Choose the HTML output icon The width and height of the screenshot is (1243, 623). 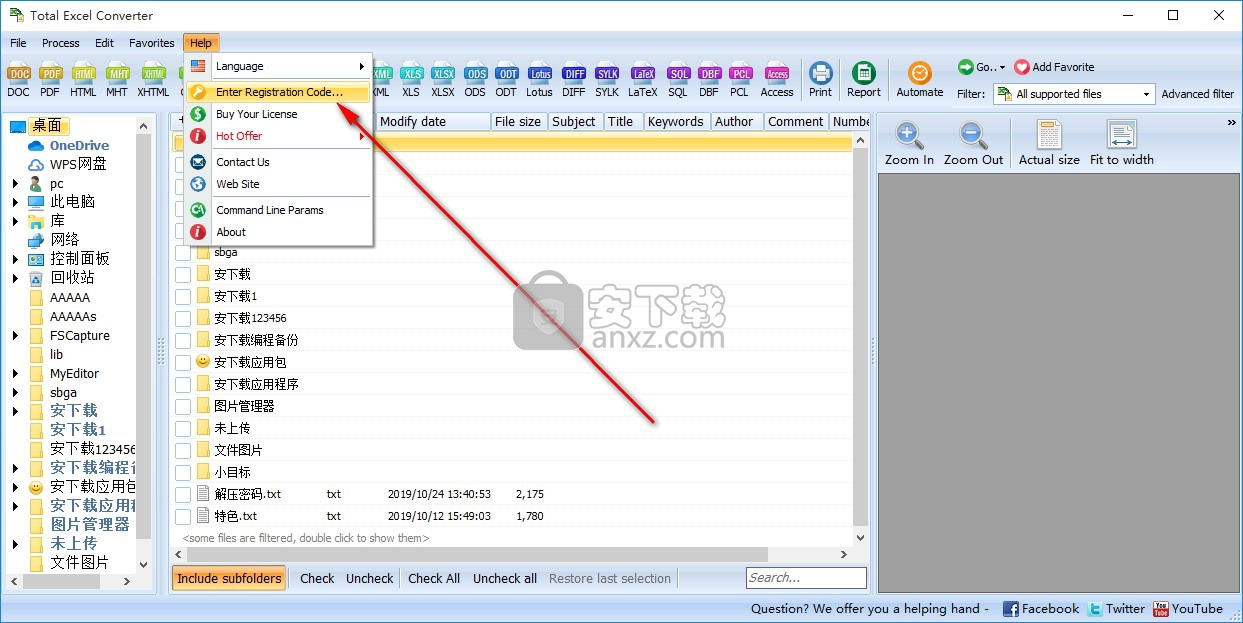pos(84,80)
